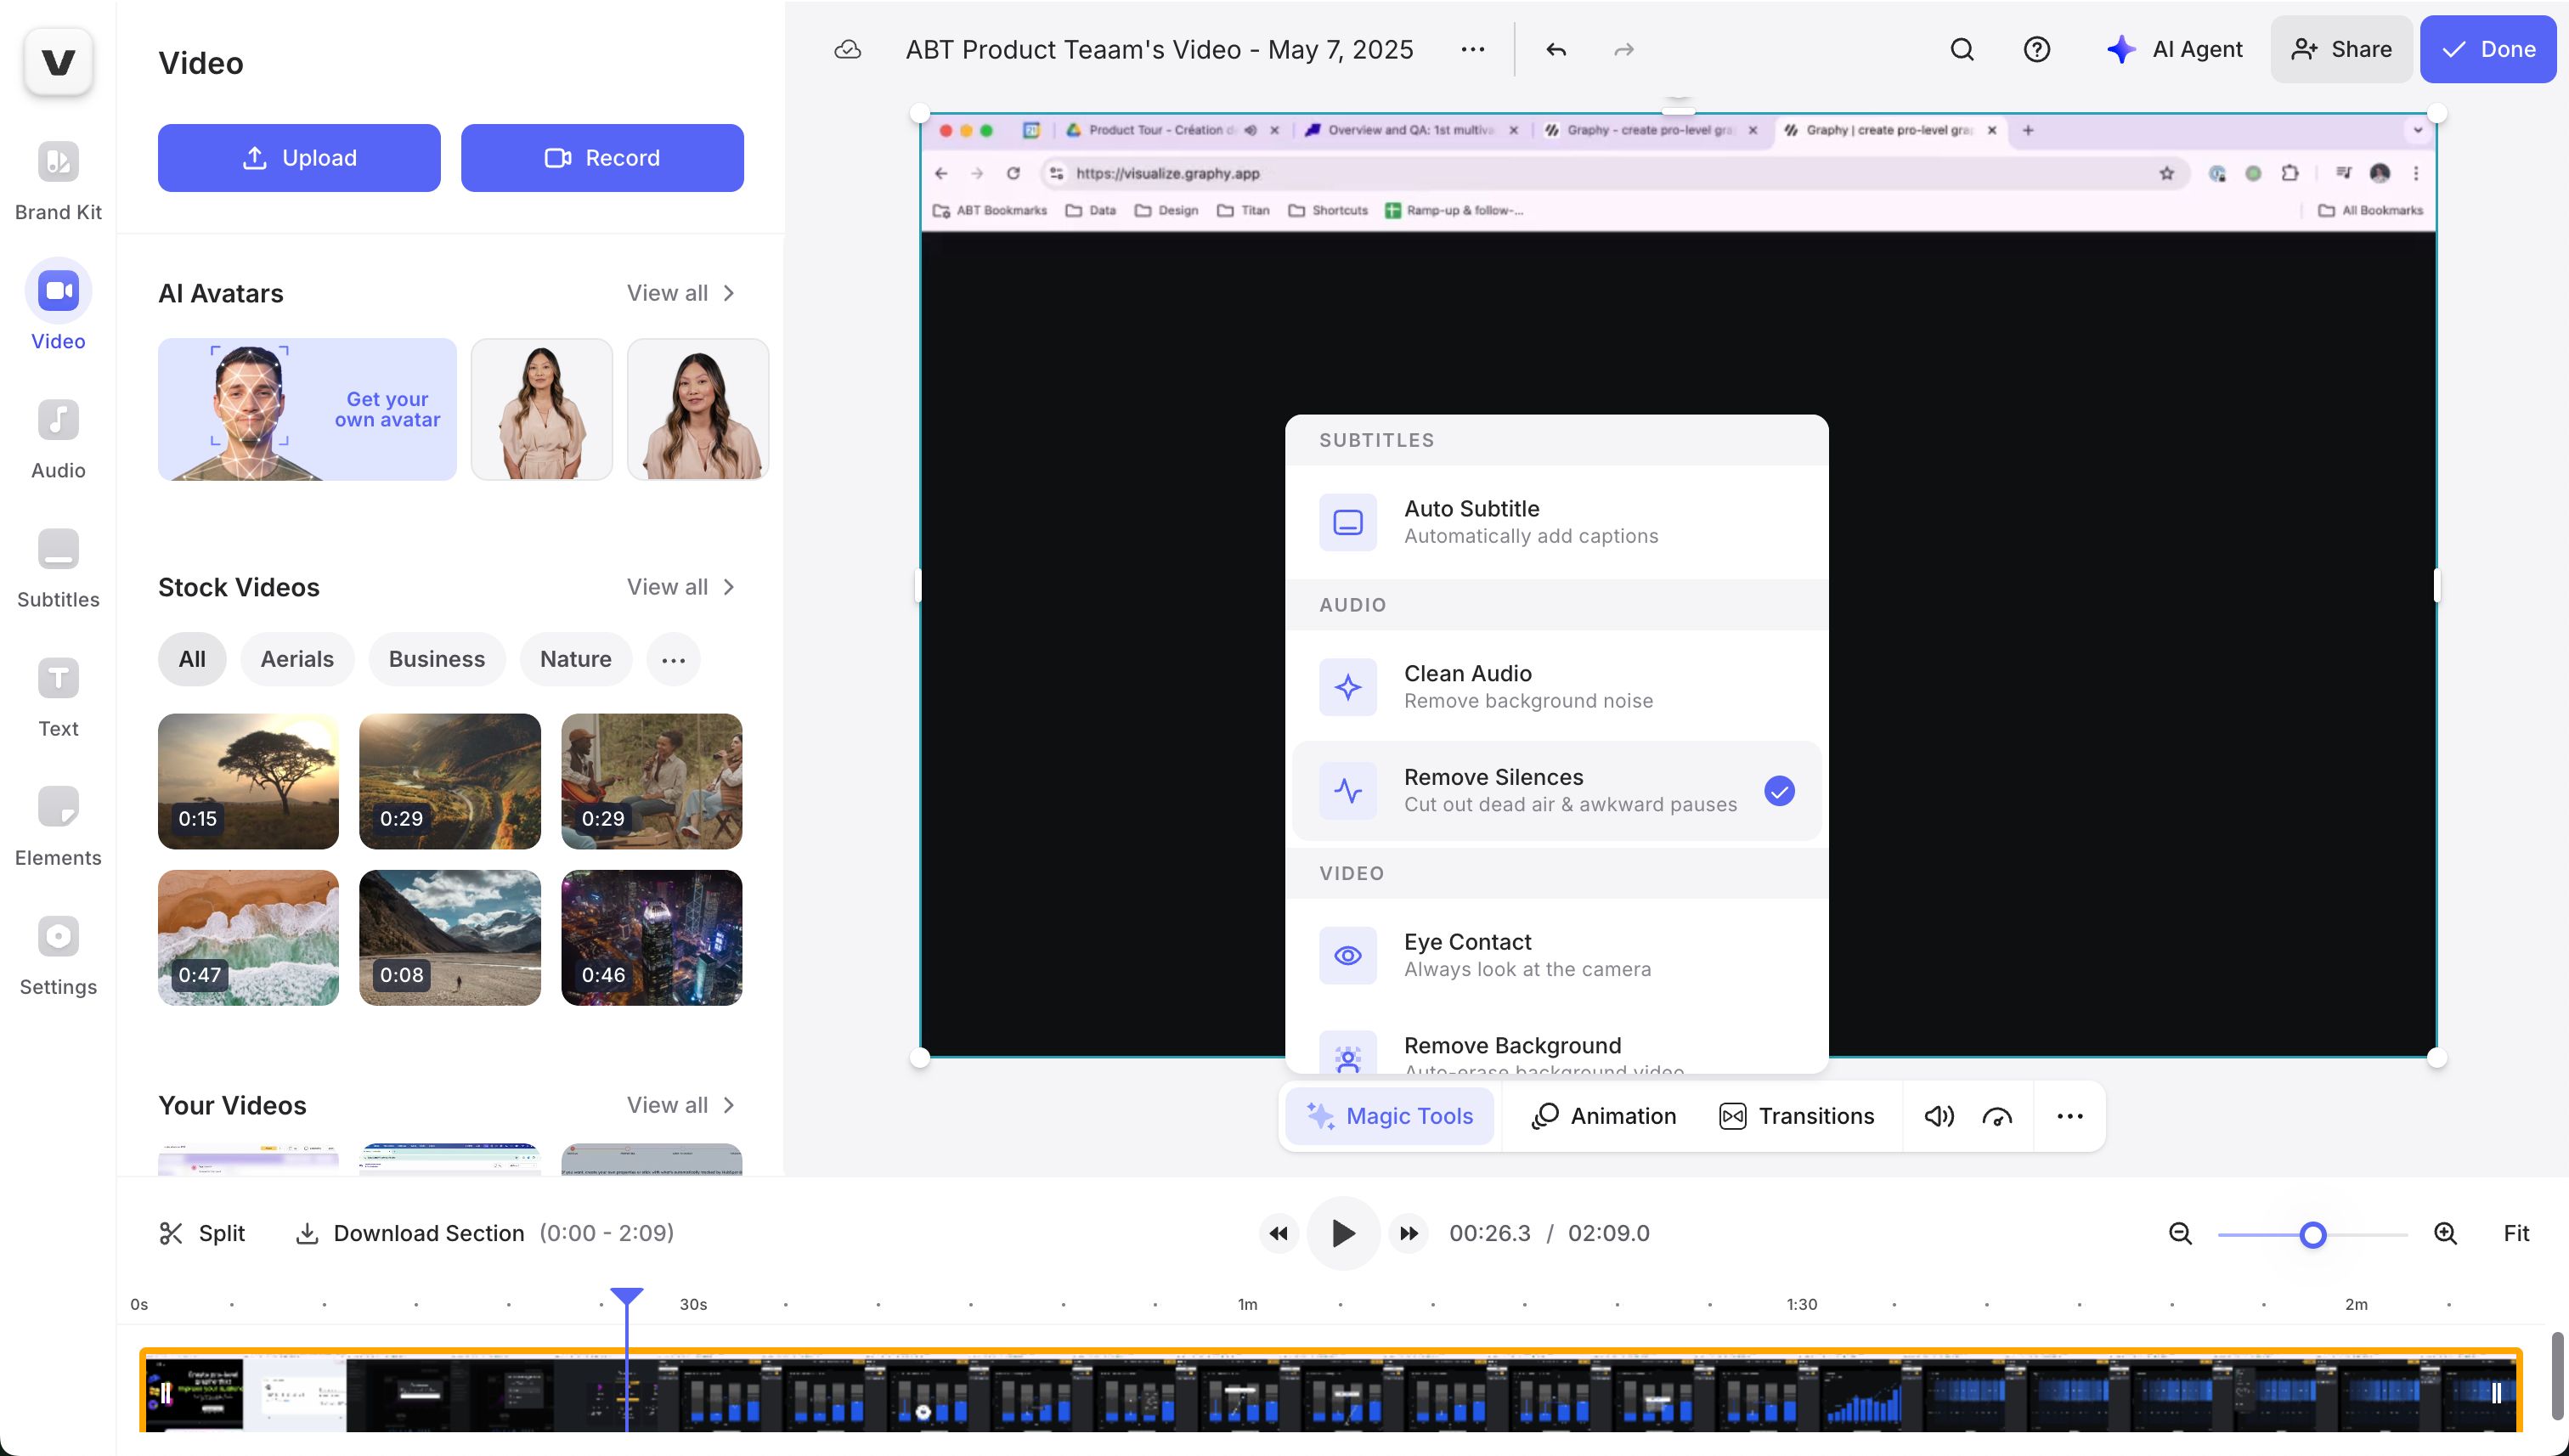Toggle the Remove Silences checkmark
The height and width of the screenshot is (1456, 2569).
click(1779, 791)
